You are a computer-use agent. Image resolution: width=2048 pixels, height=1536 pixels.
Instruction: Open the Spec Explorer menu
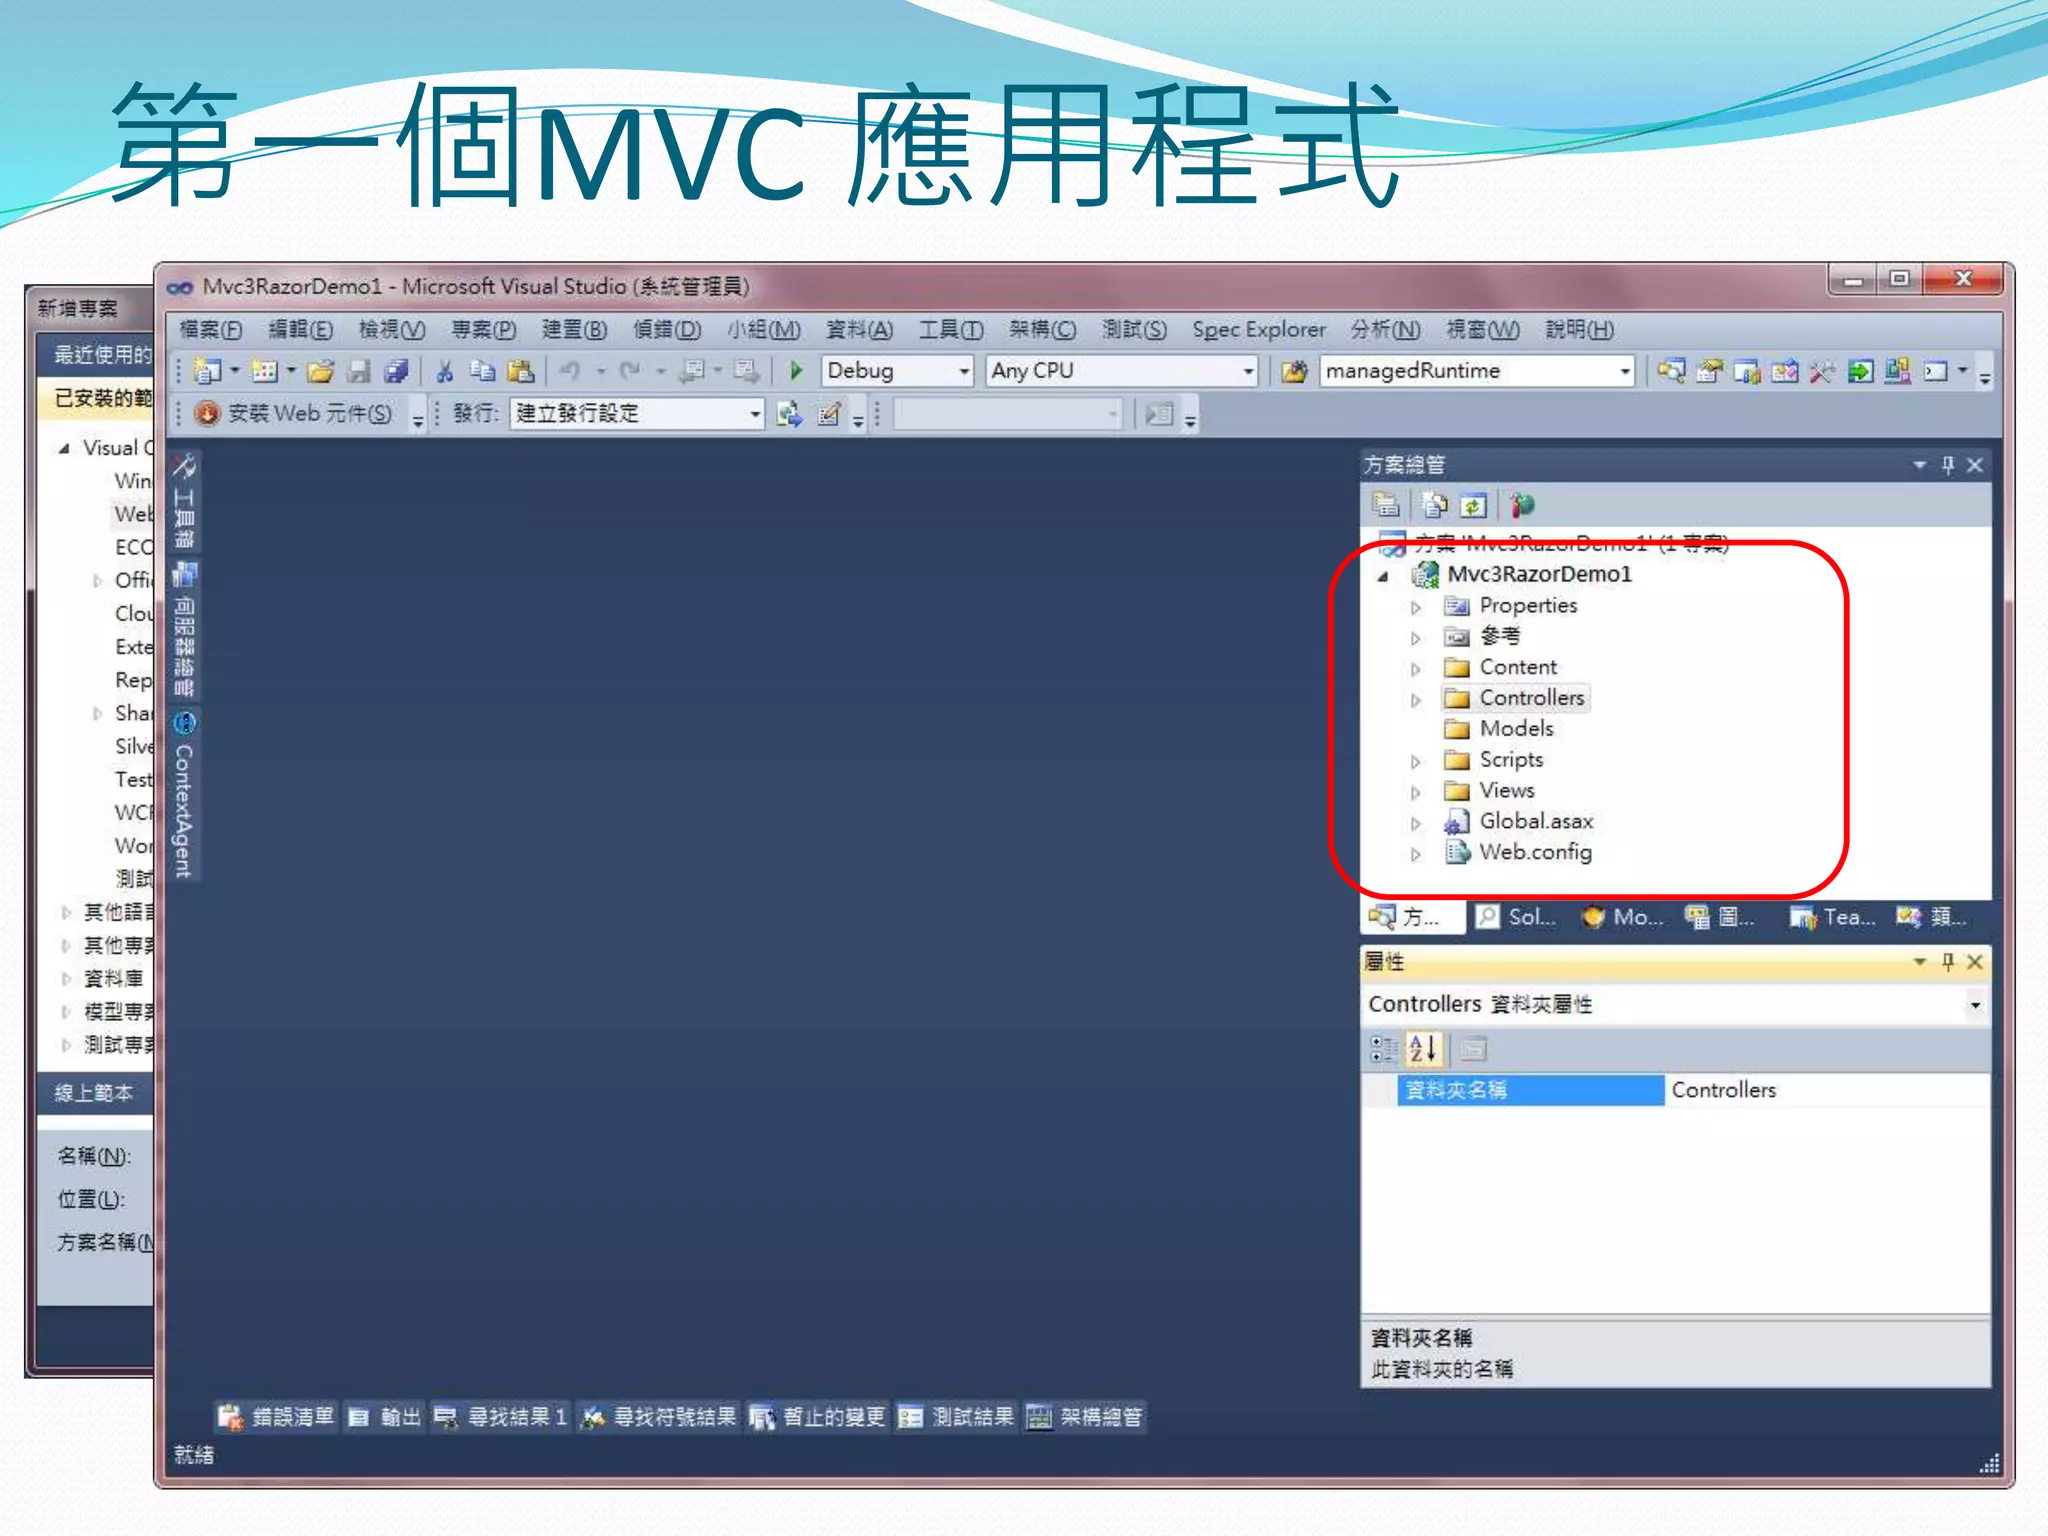coord(1258,330)
